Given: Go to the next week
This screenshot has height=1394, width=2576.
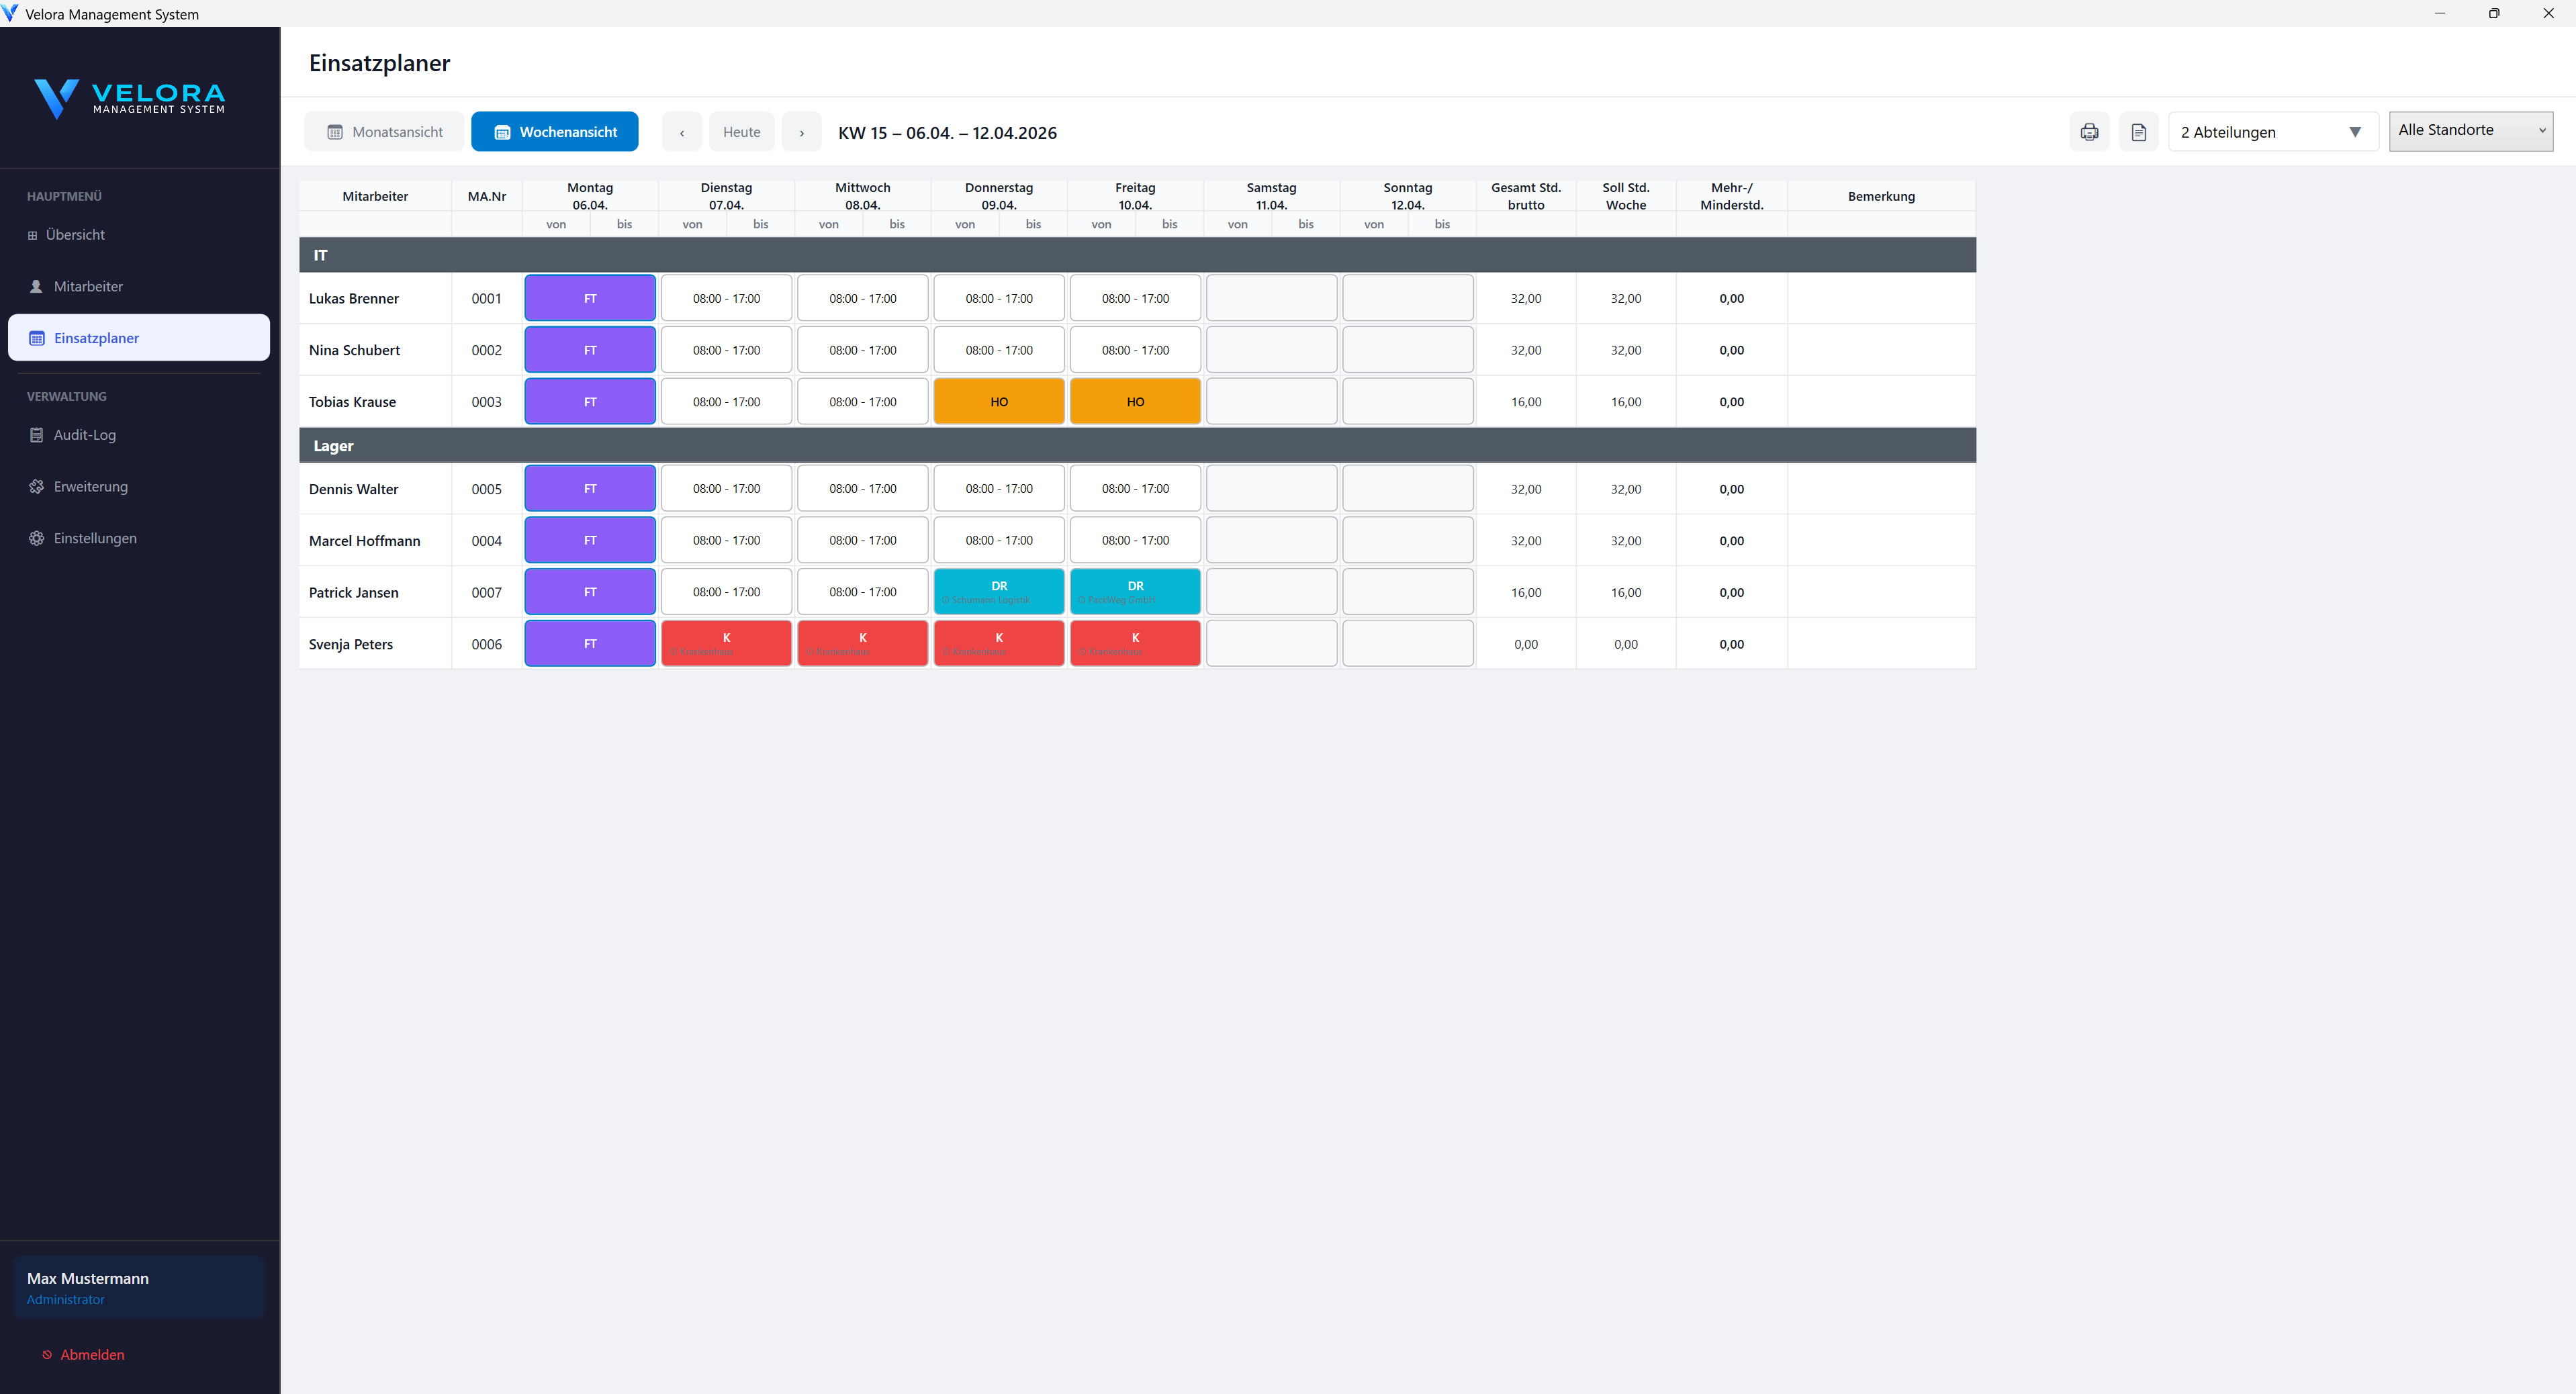Looking at the screenshot, I should (x=801, y=132).
